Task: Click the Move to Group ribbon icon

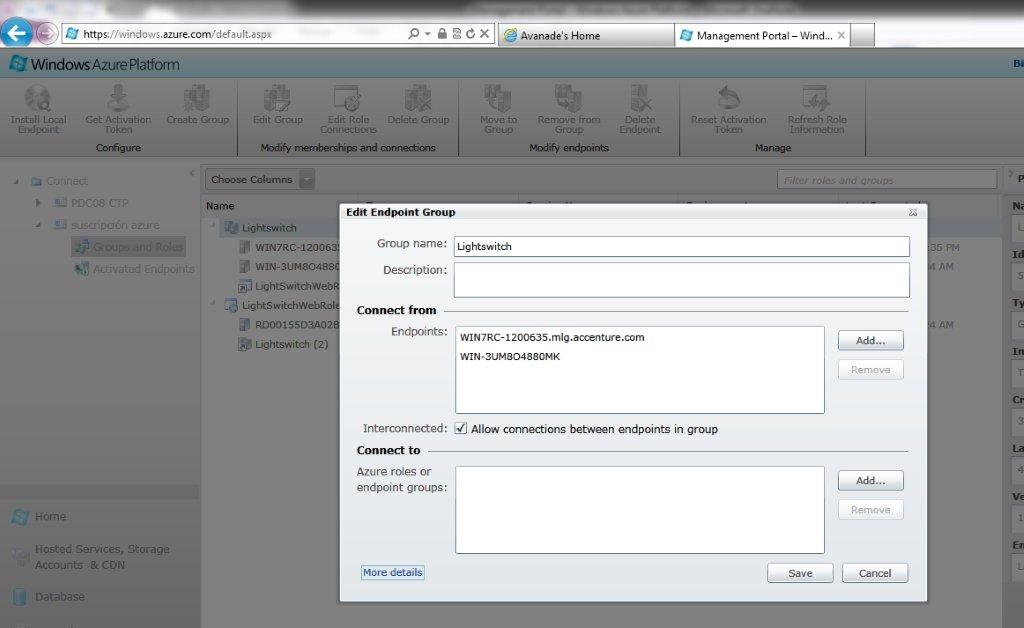Action: 498,98
